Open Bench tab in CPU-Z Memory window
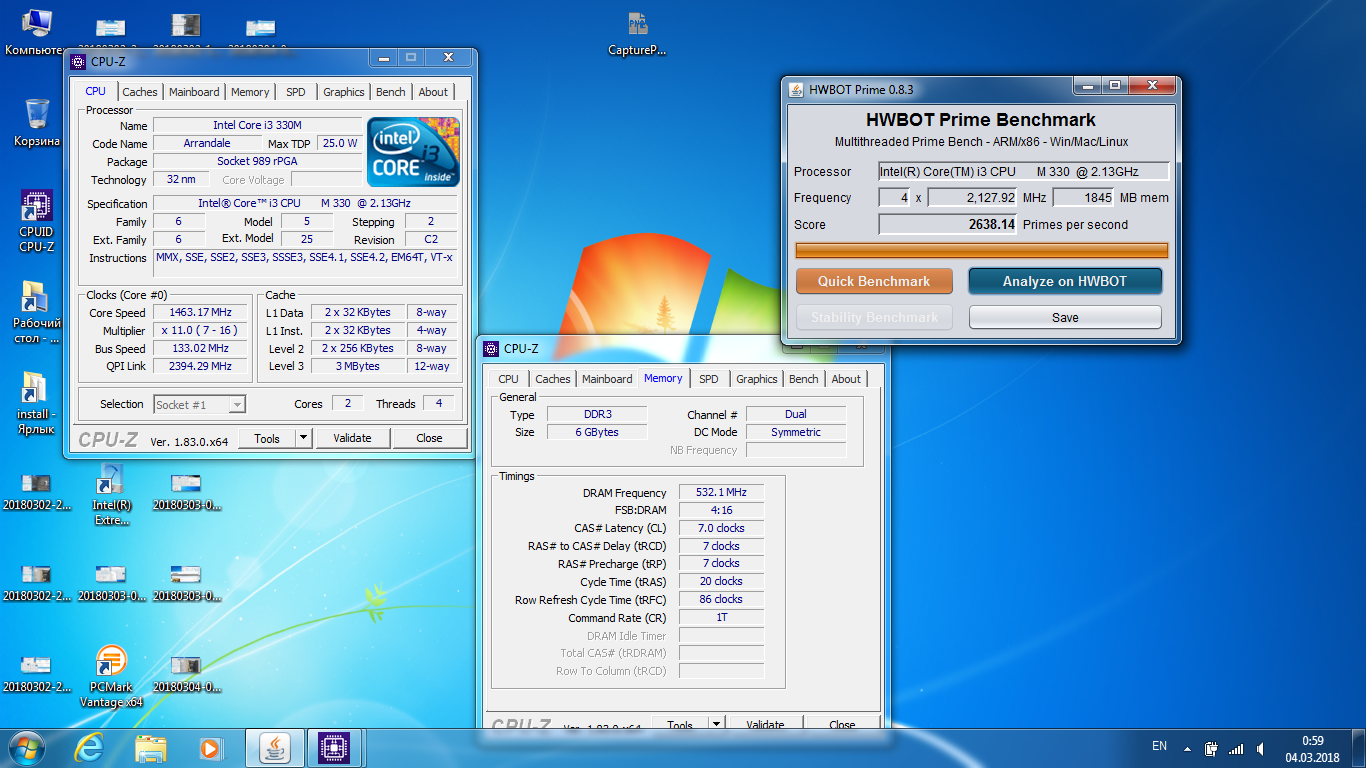Viewport: 1366px width, 768px height. 804,379
